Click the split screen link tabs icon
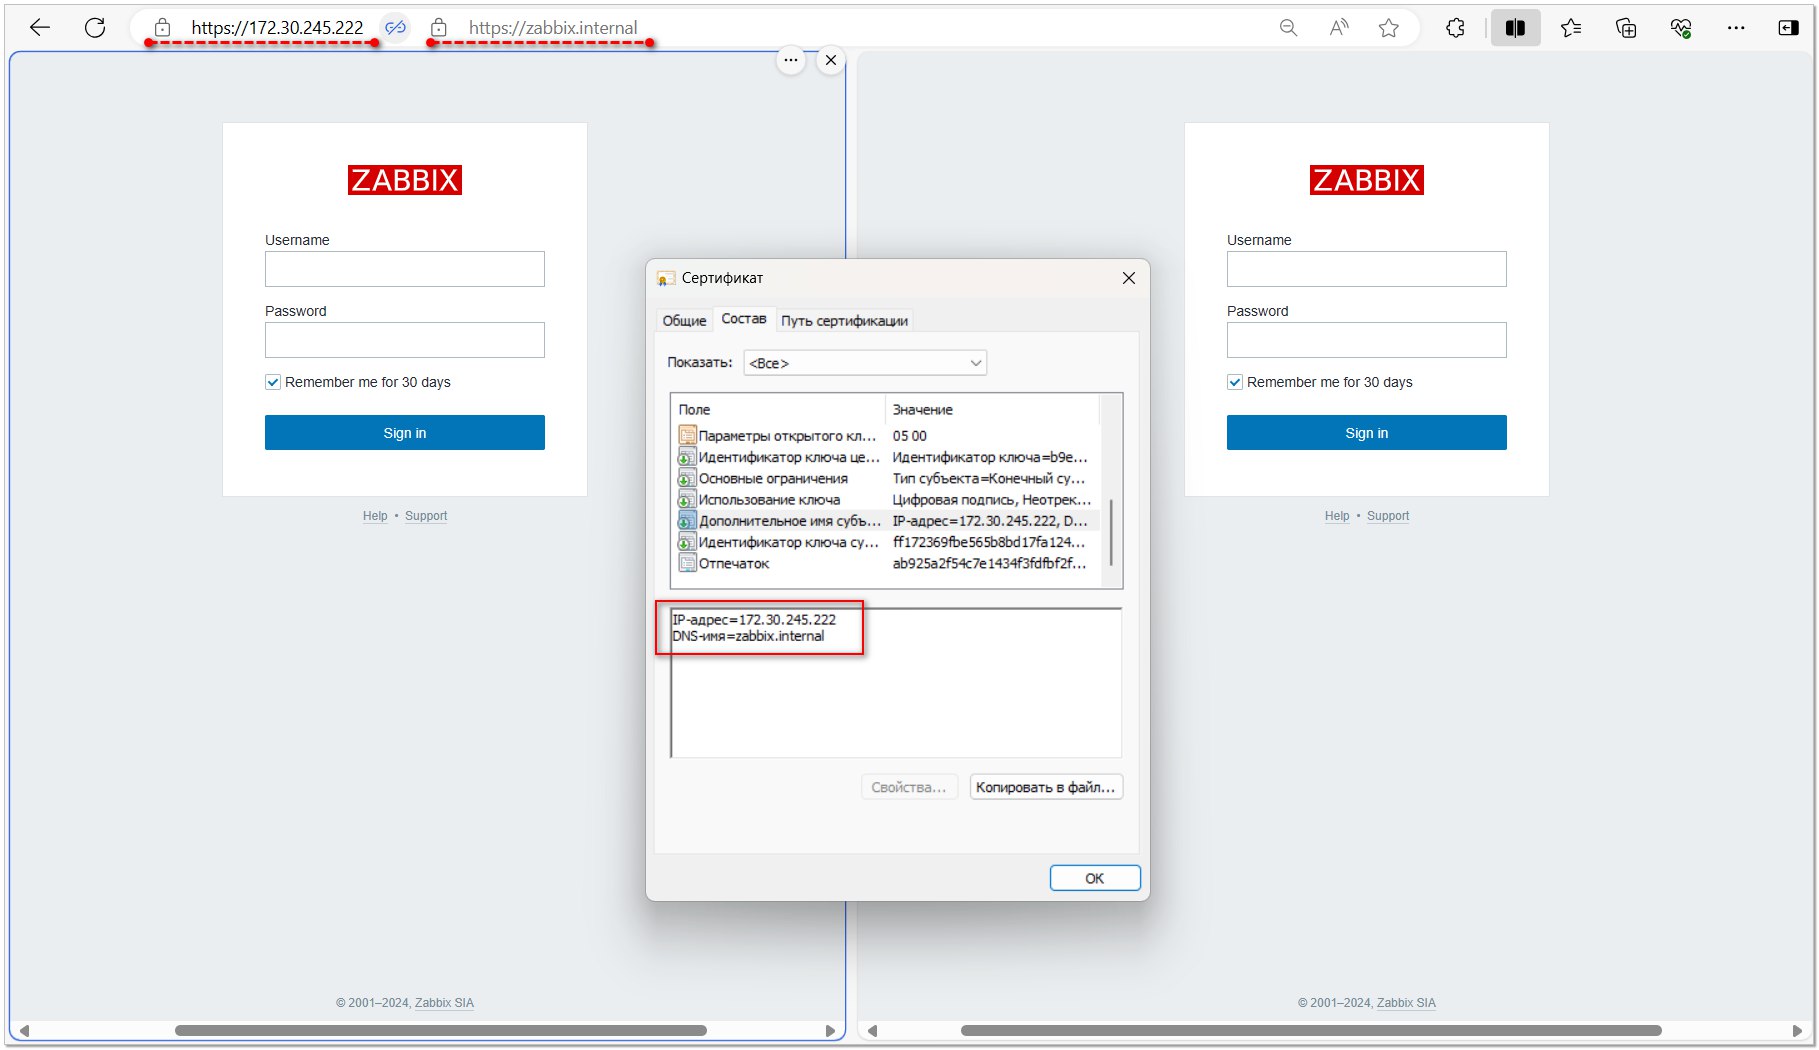This screenshot has width=1819, height=1050. pyautogui.click(x=396, y=28)
